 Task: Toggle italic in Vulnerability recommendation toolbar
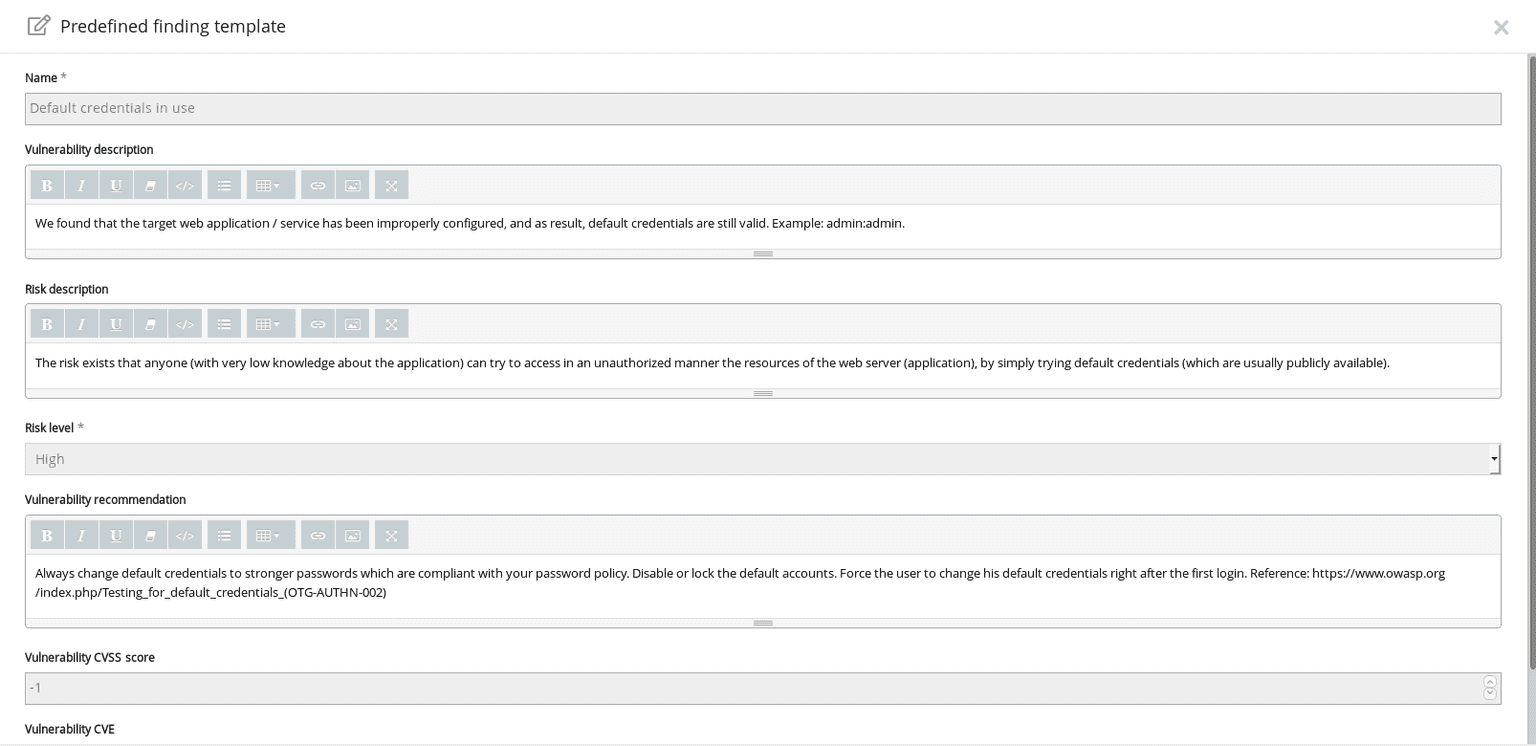point(81,534)
